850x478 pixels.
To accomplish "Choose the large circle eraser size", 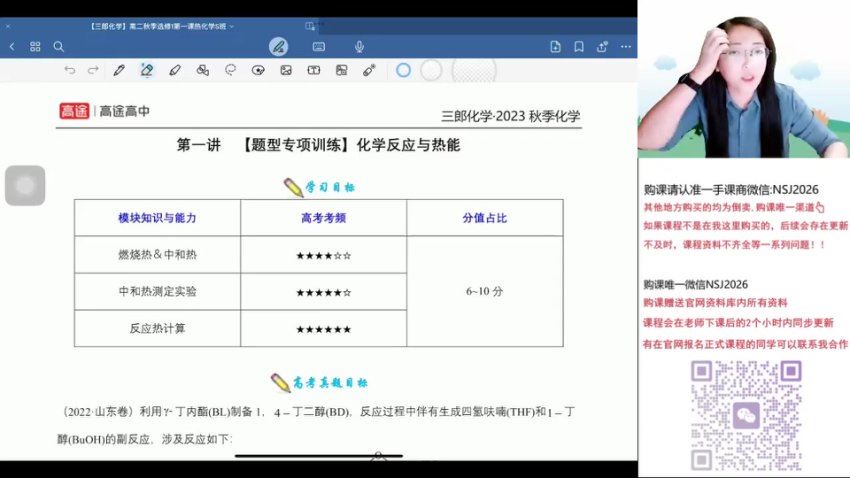I will point(474,70).
